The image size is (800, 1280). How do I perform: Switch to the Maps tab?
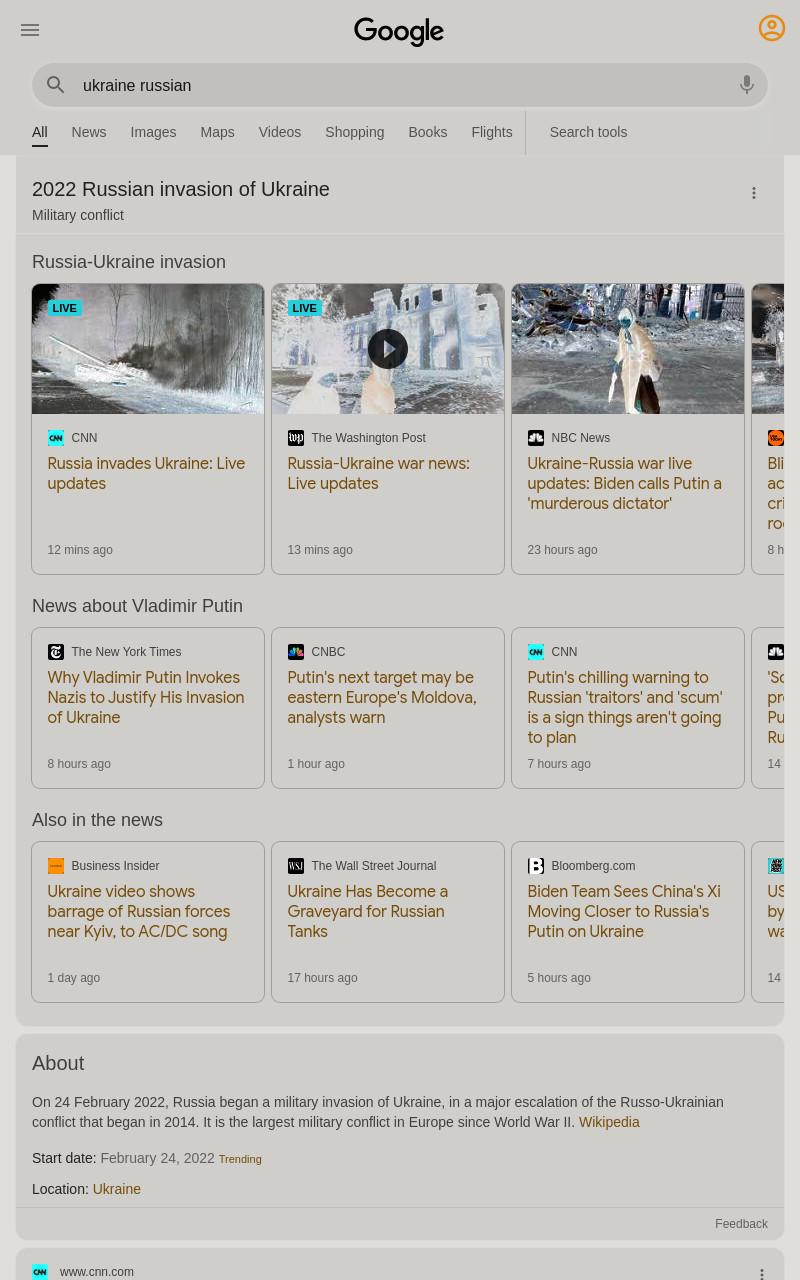click(x=217, y=132)
